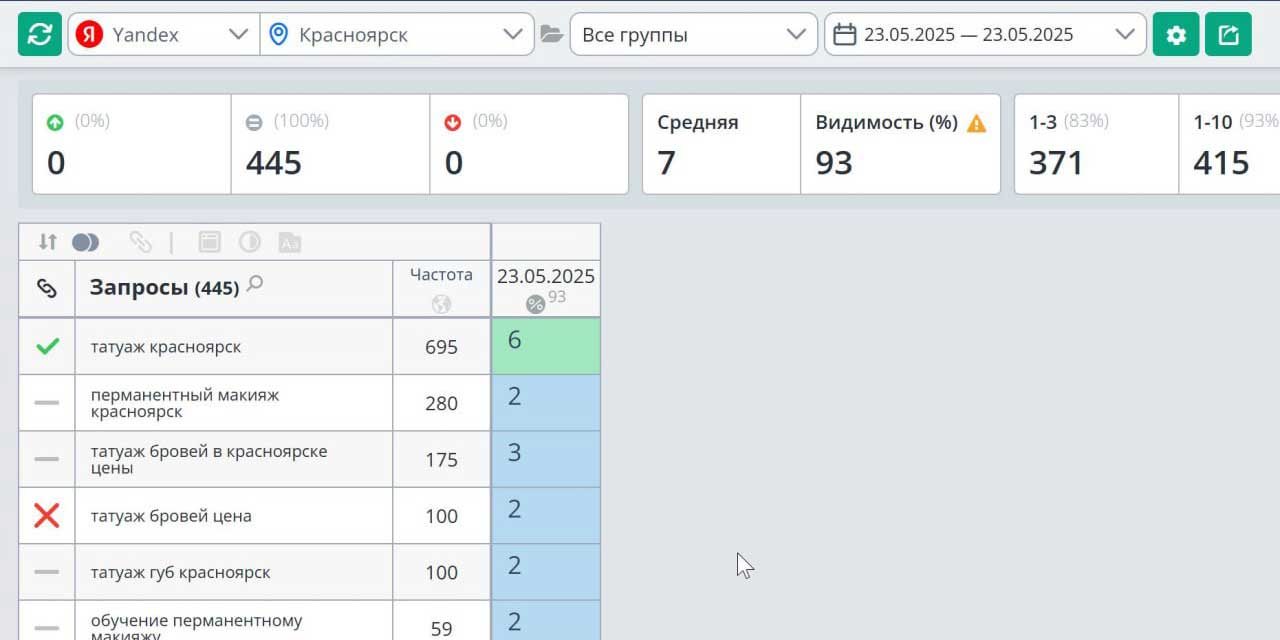The width and height of the screenshot is (1280, 640).
Task: Expand the Красноярск region dropdown
Action: tap(397, 35)
